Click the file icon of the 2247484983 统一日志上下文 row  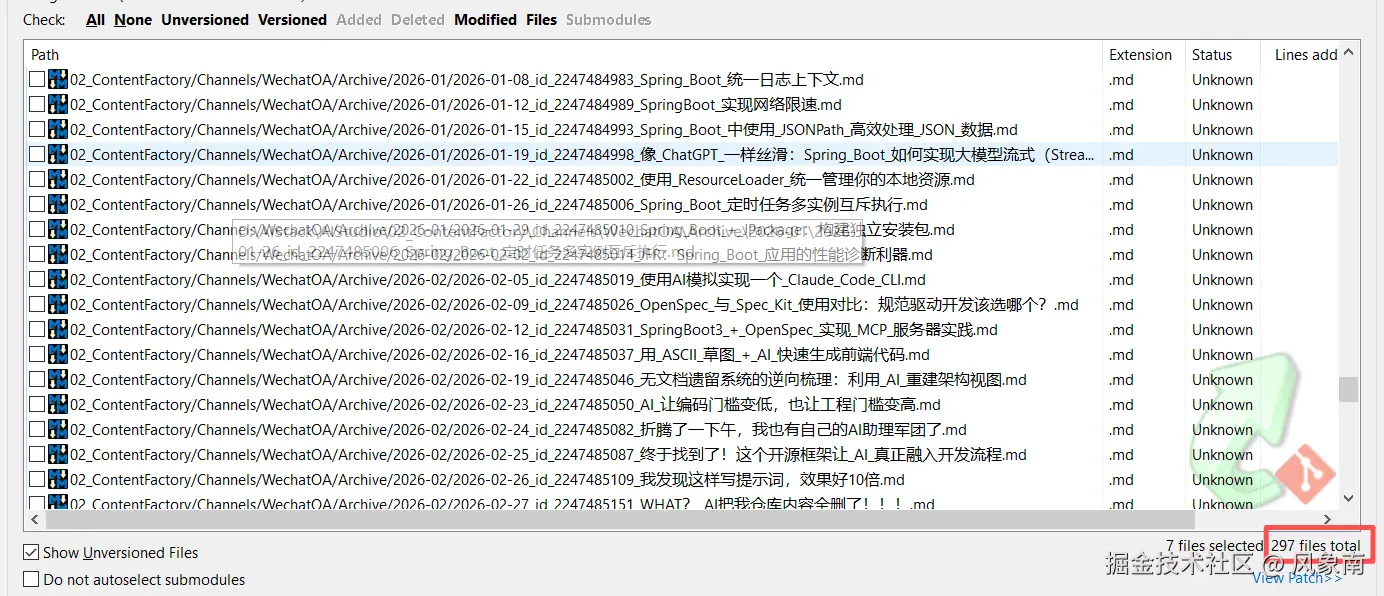tap(58, 80)
